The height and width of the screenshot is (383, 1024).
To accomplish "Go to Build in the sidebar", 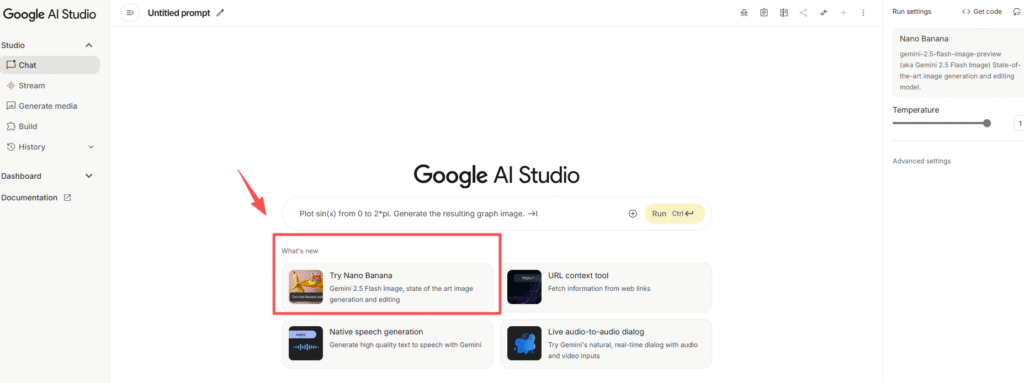I will (50, 126).
